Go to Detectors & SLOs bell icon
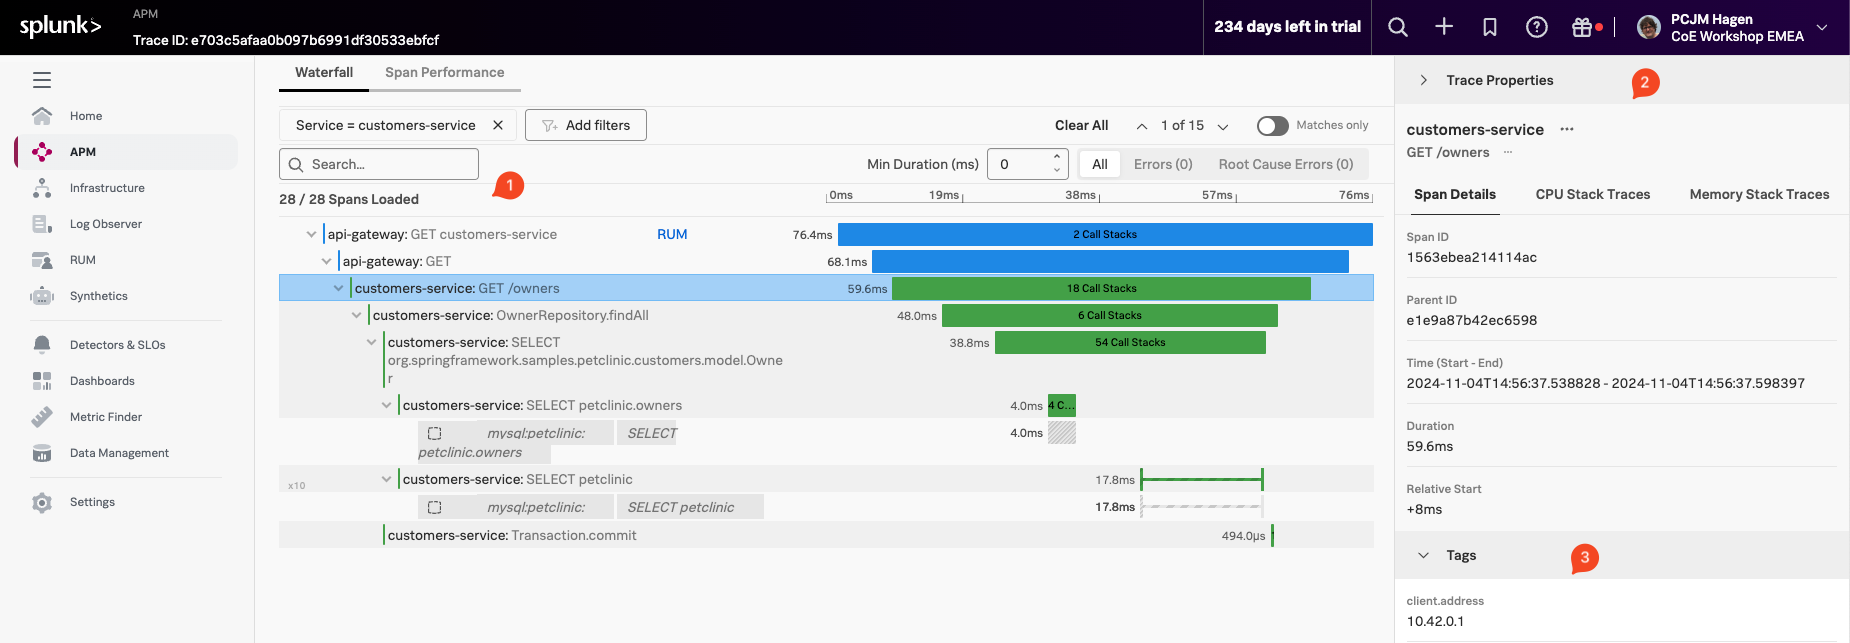The height and width of the screenshot is (643, 1850). pyautogui.click(x=42, y=345)
